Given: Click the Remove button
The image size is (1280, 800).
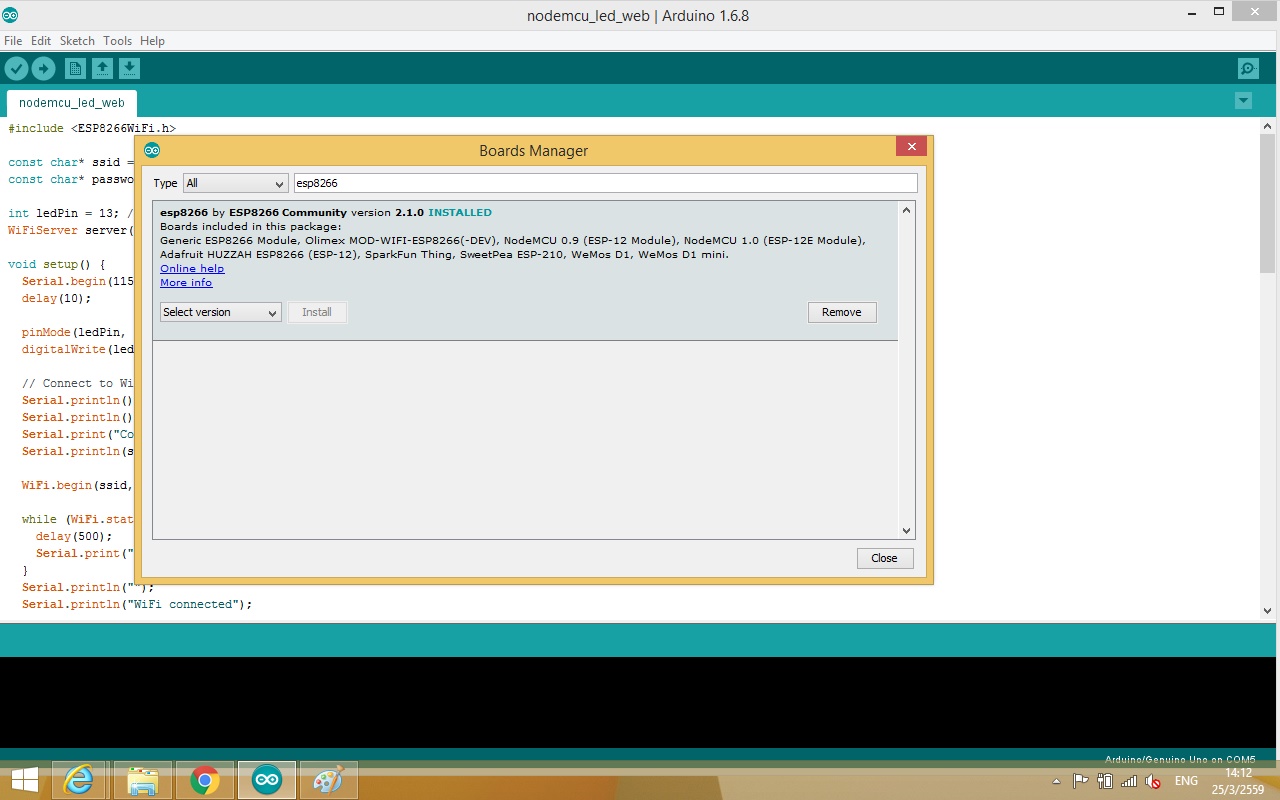Looking at the screenshot, I should (x=841, y=312).
